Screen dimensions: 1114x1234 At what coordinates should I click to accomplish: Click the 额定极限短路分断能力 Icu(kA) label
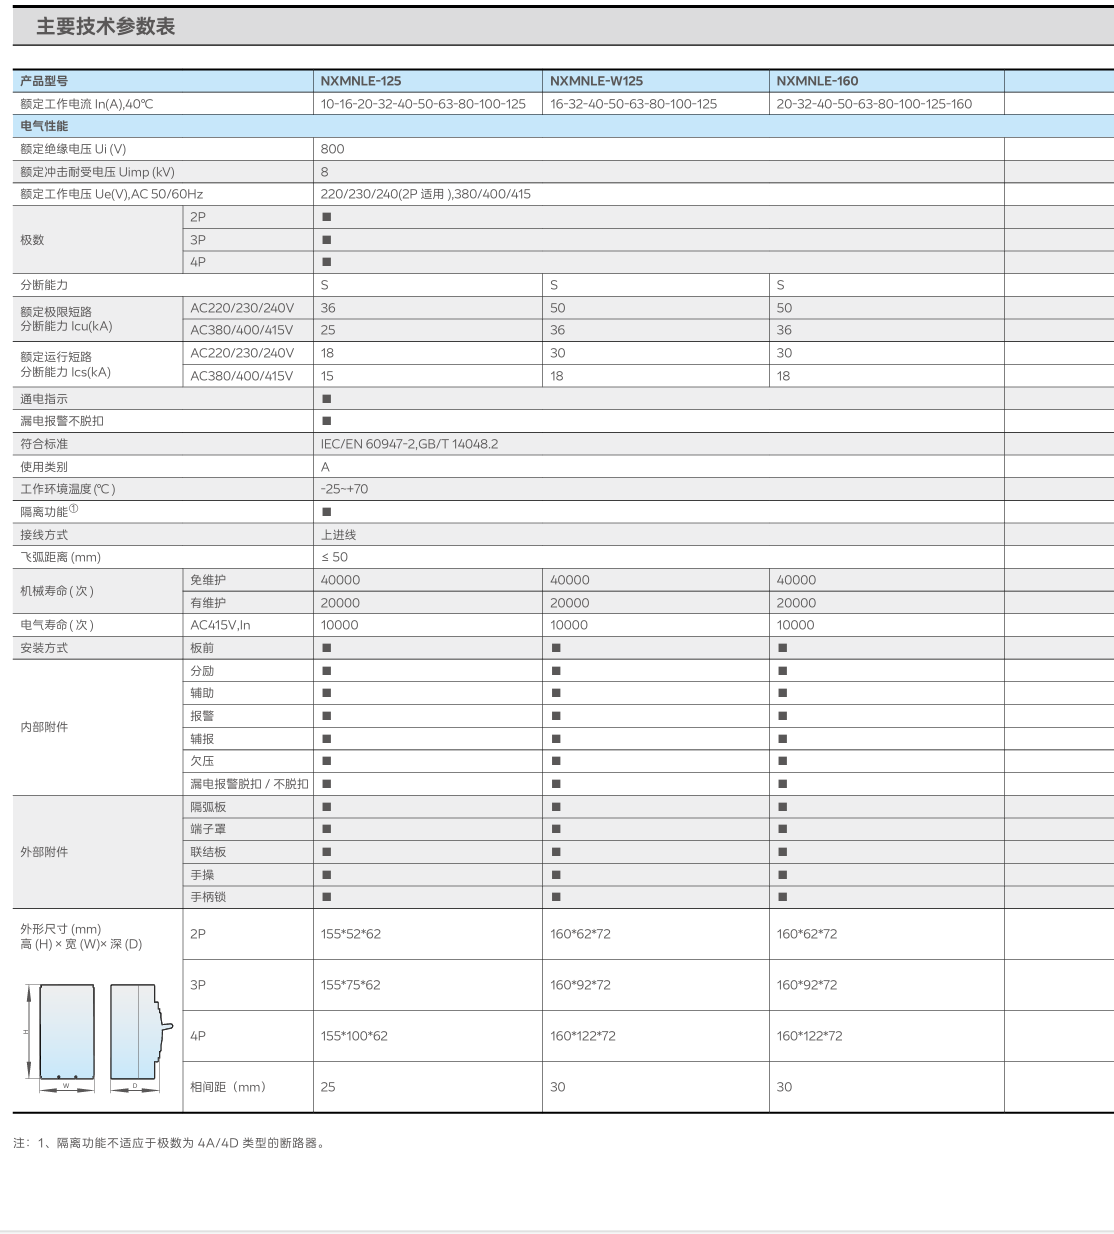(66, 319)
